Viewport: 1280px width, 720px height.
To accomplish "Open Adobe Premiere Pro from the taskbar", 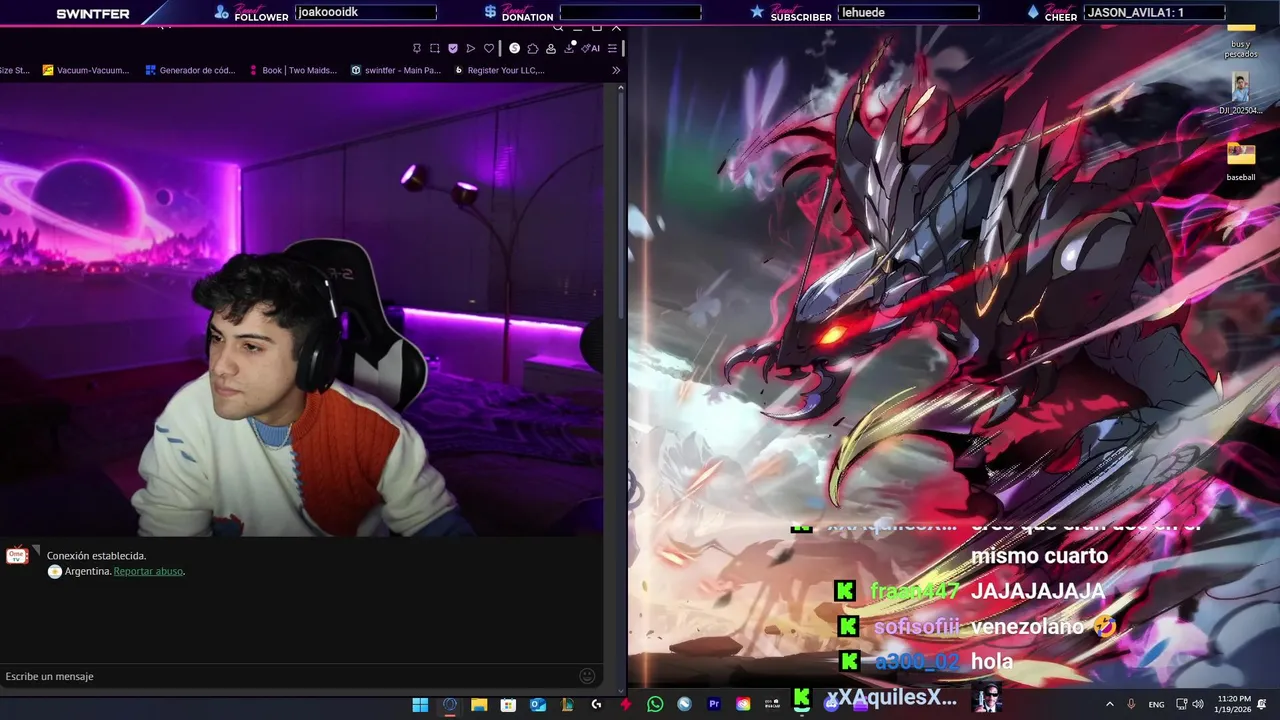I will pos(714,704).
